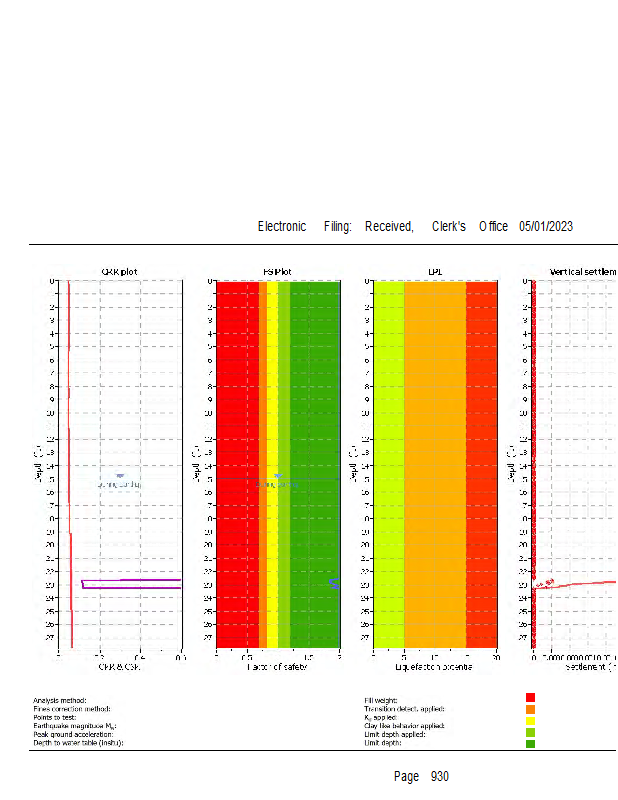
Task: Click the 'Analysis method:' label
Action: (x=60, y=700)
